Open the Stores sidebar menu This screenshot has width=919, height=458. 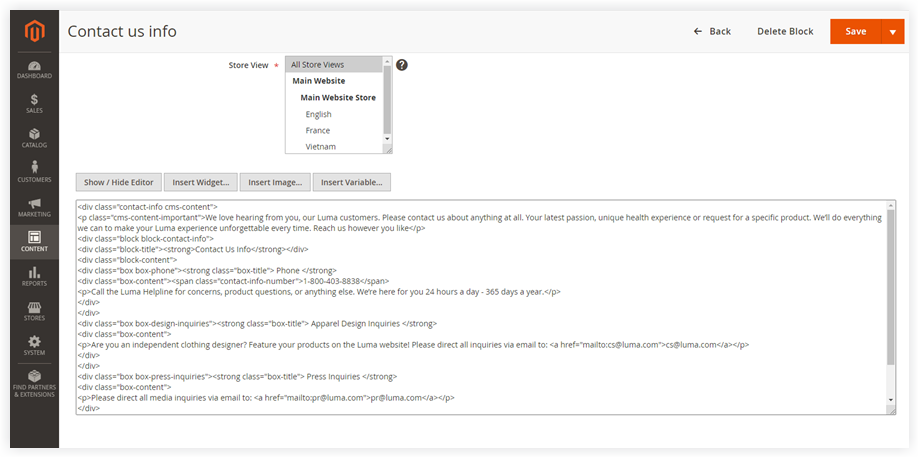[x=34, y=311]
